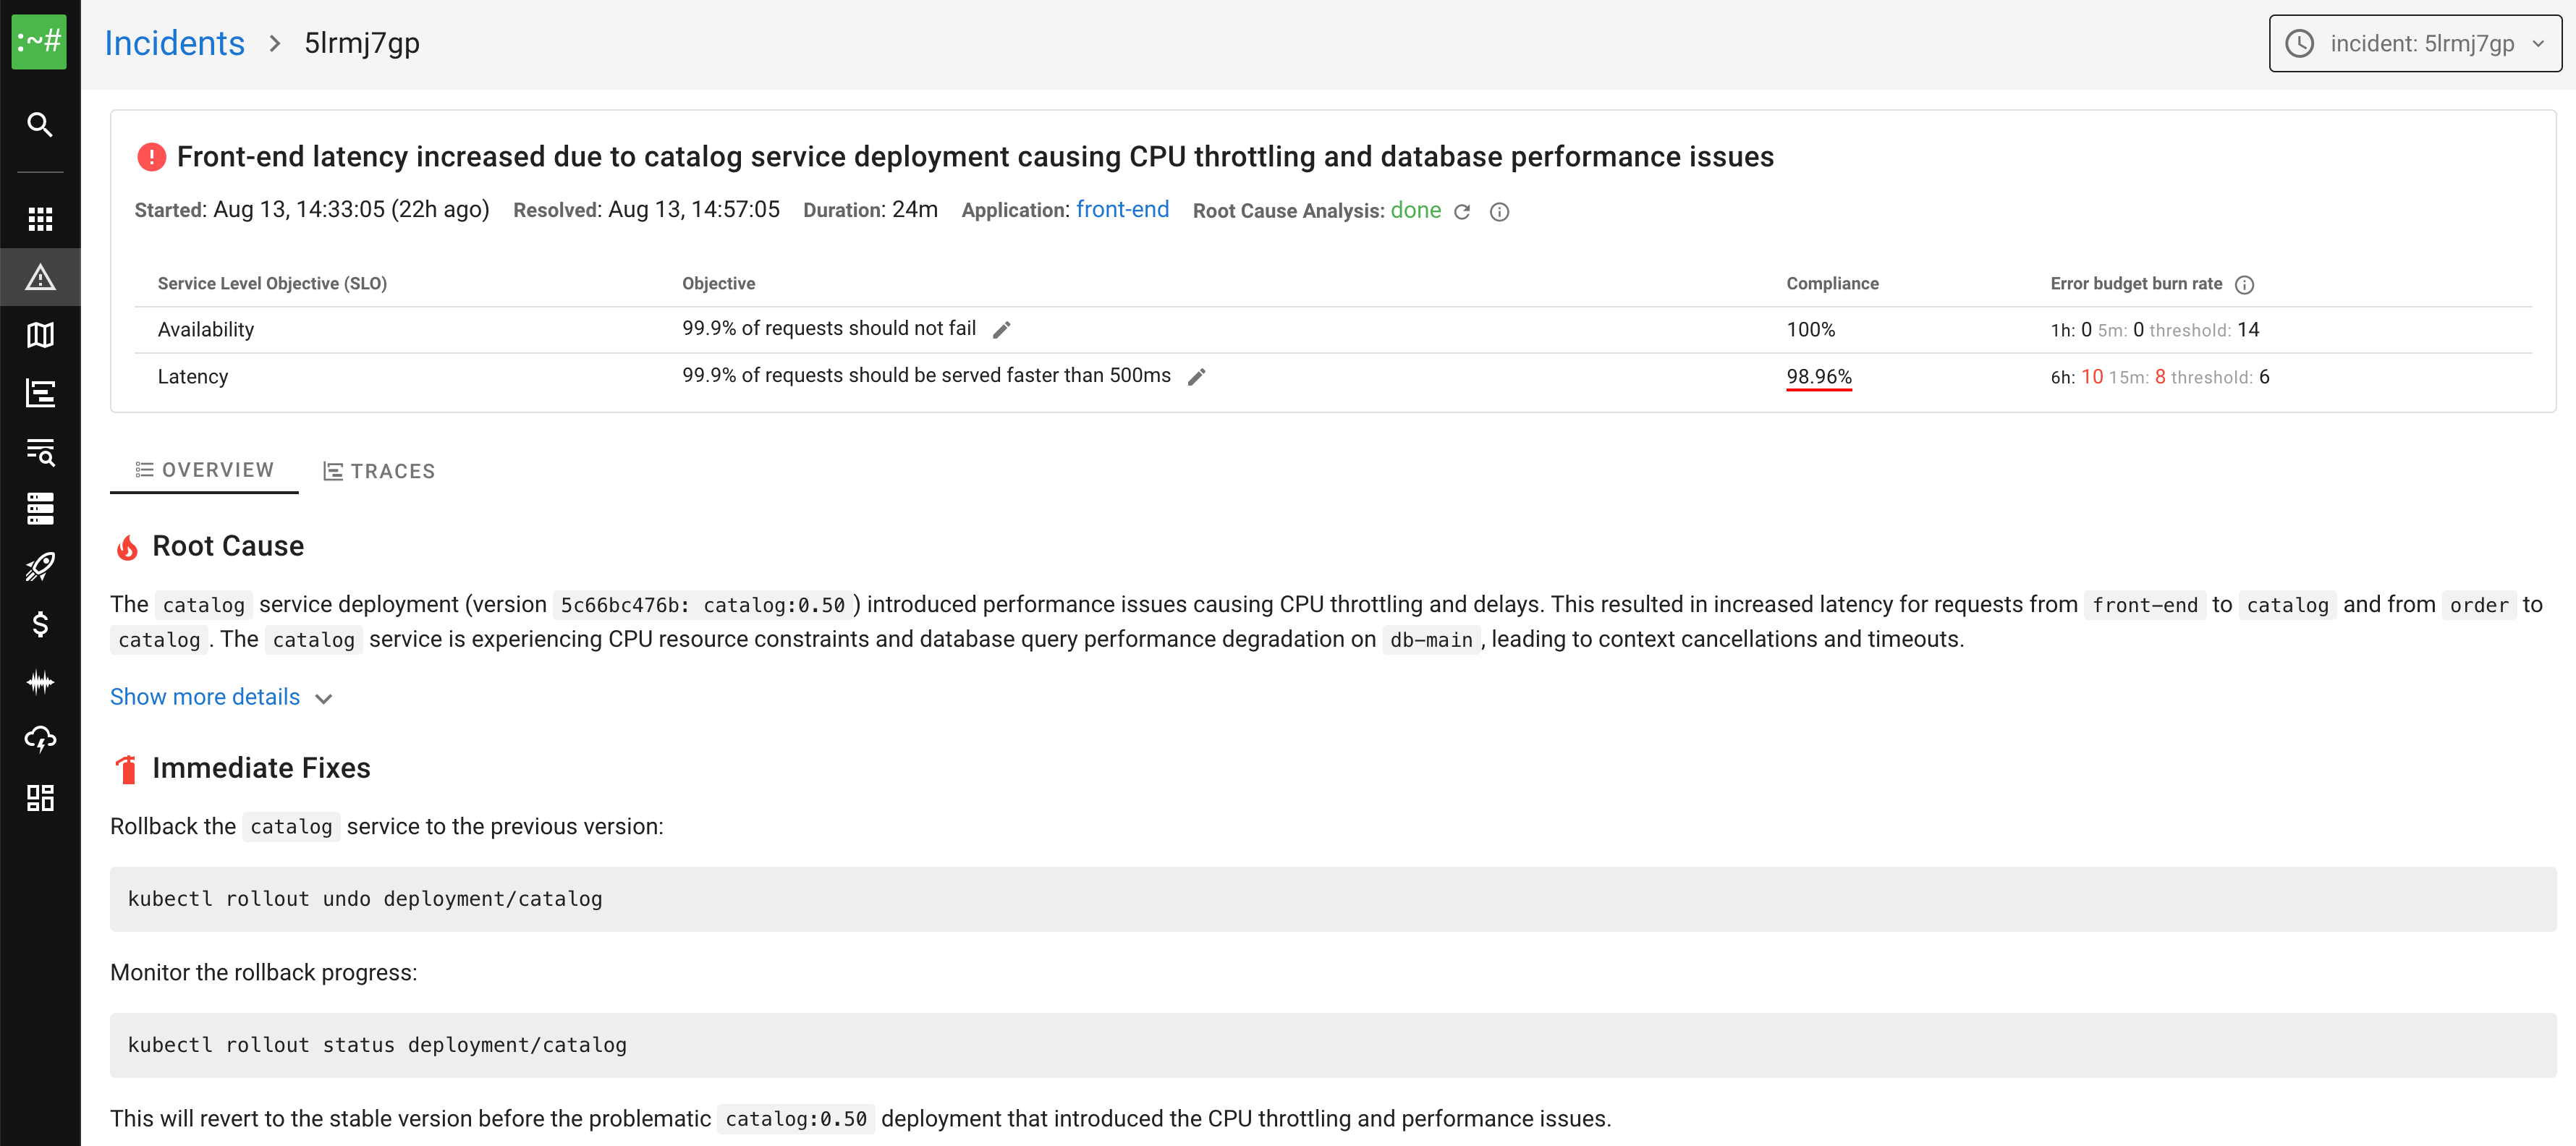2576x1146 pixels.
Task: Rerun root cause analysis refresh icon
Action: point(1462,211)
